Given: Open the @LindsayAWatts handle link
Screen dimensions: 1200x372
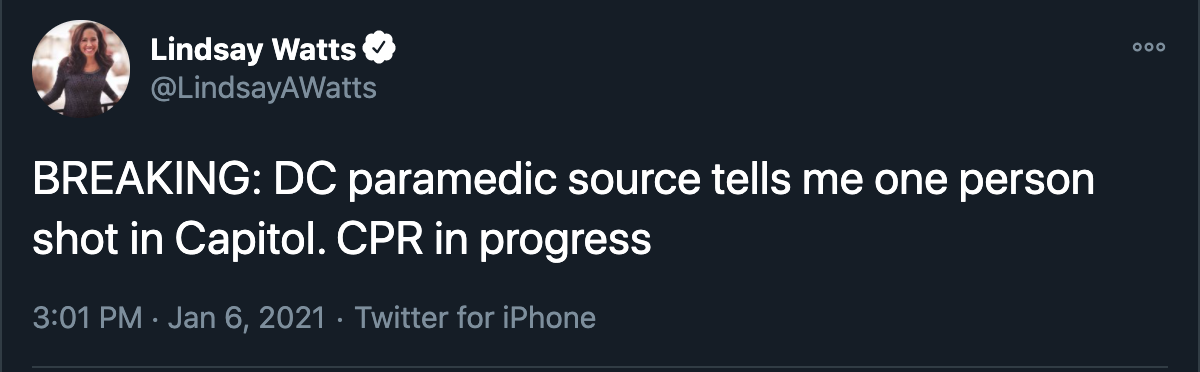Looking at the screenshot, I should (x=263, y=88).
